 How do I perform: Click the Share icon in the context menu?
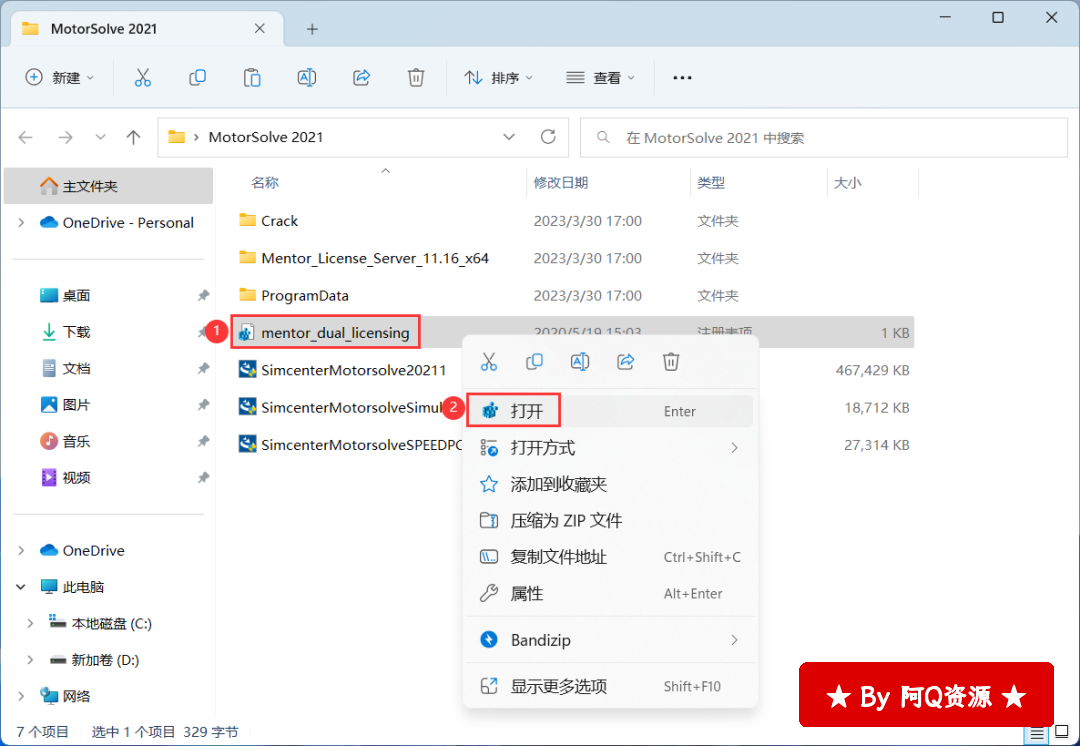pos(625,362)
